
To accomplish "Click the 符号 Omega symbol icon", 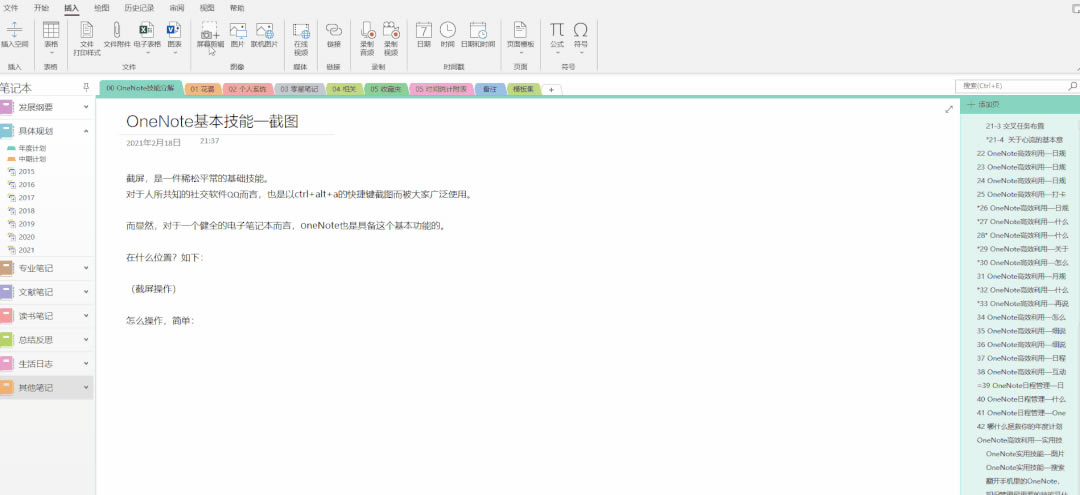I will (x=581, y=30).
